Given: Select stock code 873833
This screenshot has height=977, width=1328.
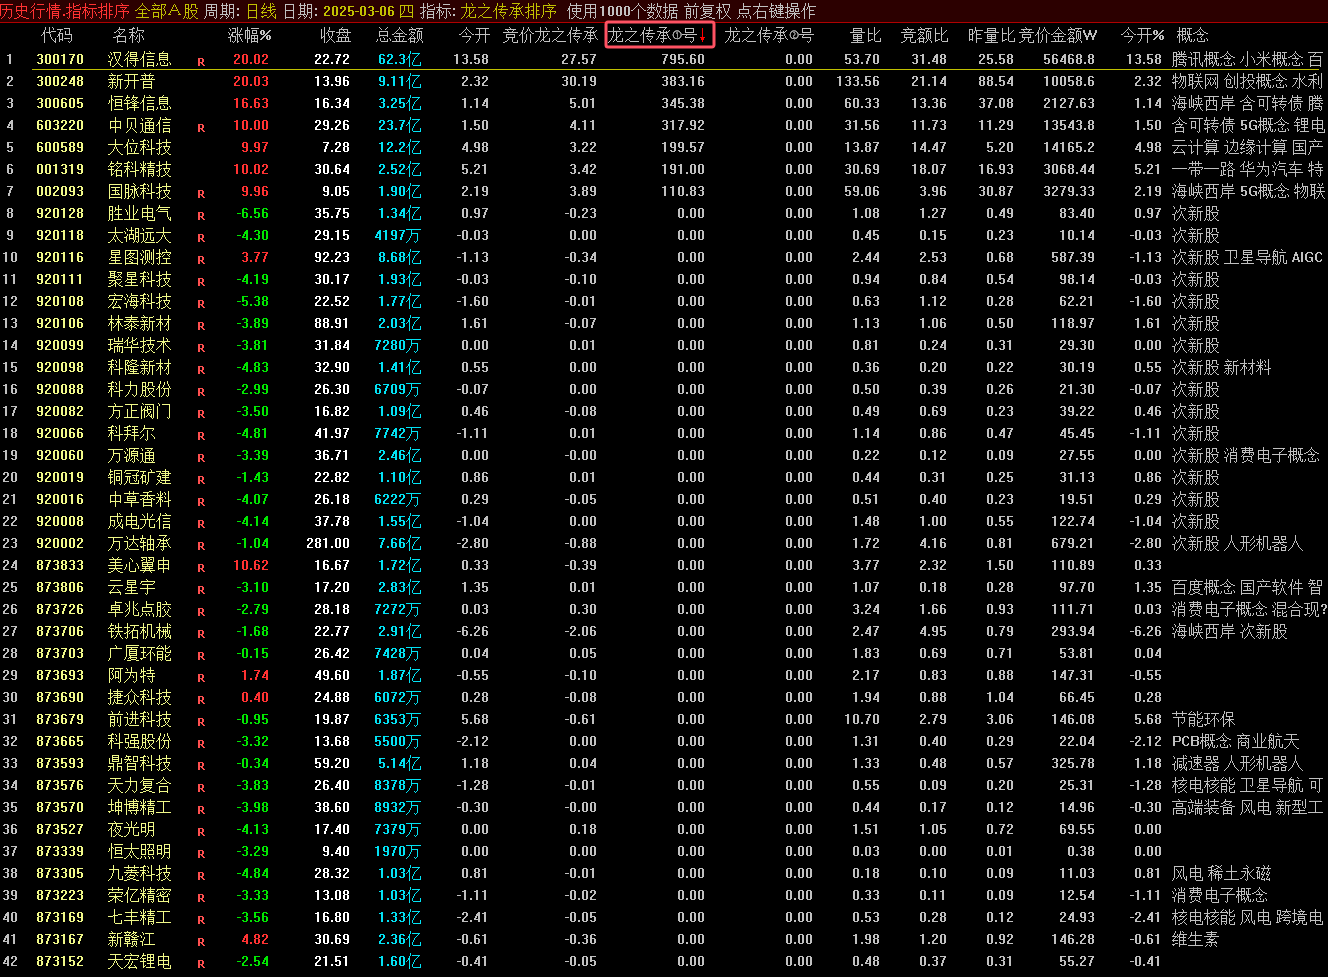Looking at the screenshot, I should (60, 565).
